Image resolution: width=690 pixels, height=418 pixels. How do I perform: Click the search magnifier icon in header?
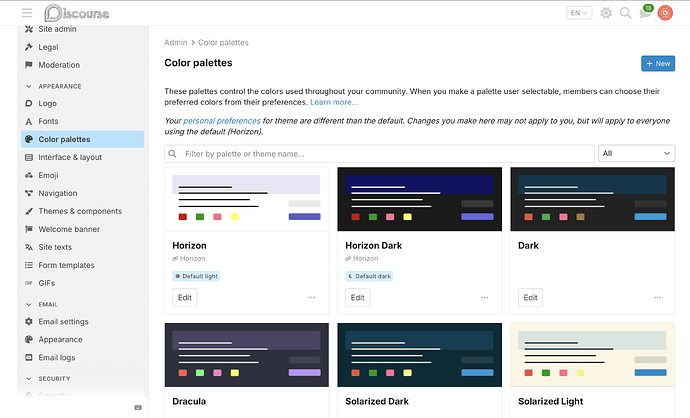click(625, 13)
